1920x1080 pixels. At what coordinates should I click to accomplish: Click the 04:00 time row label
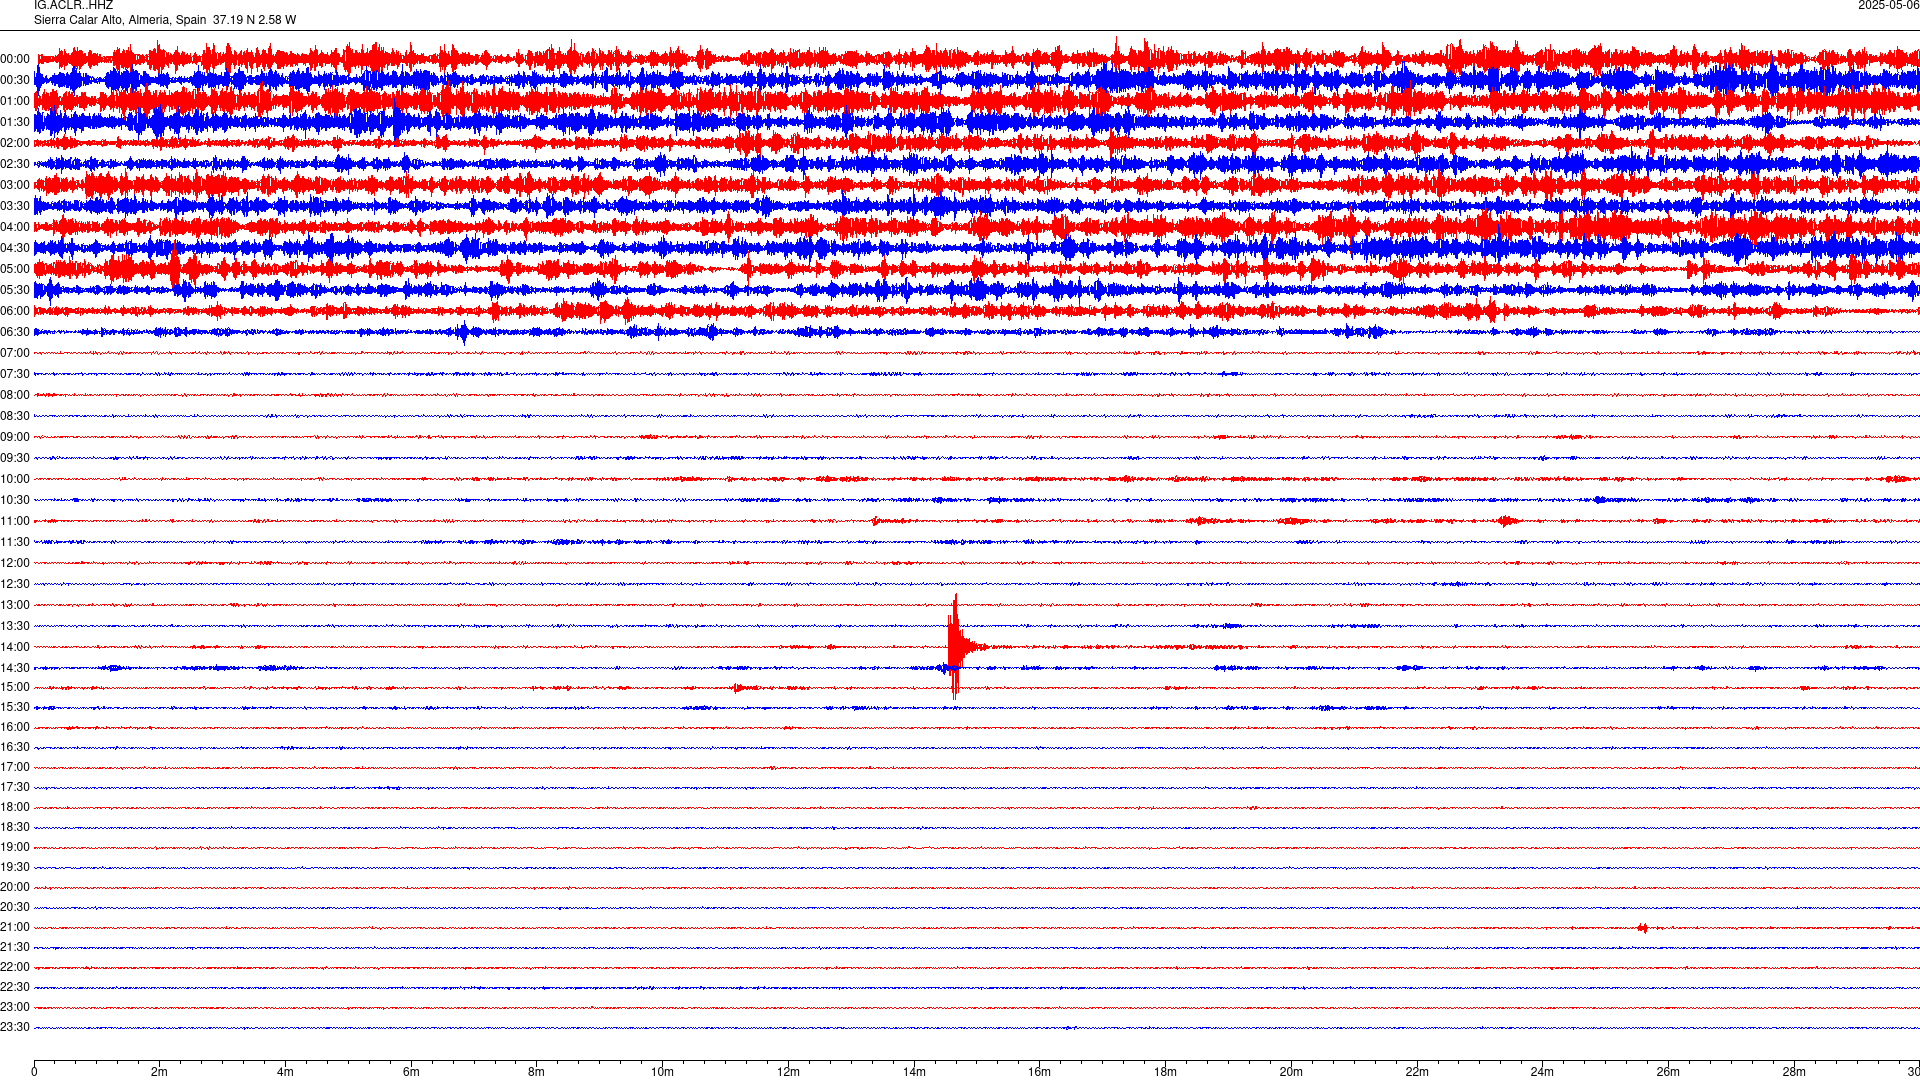[15, 228]
